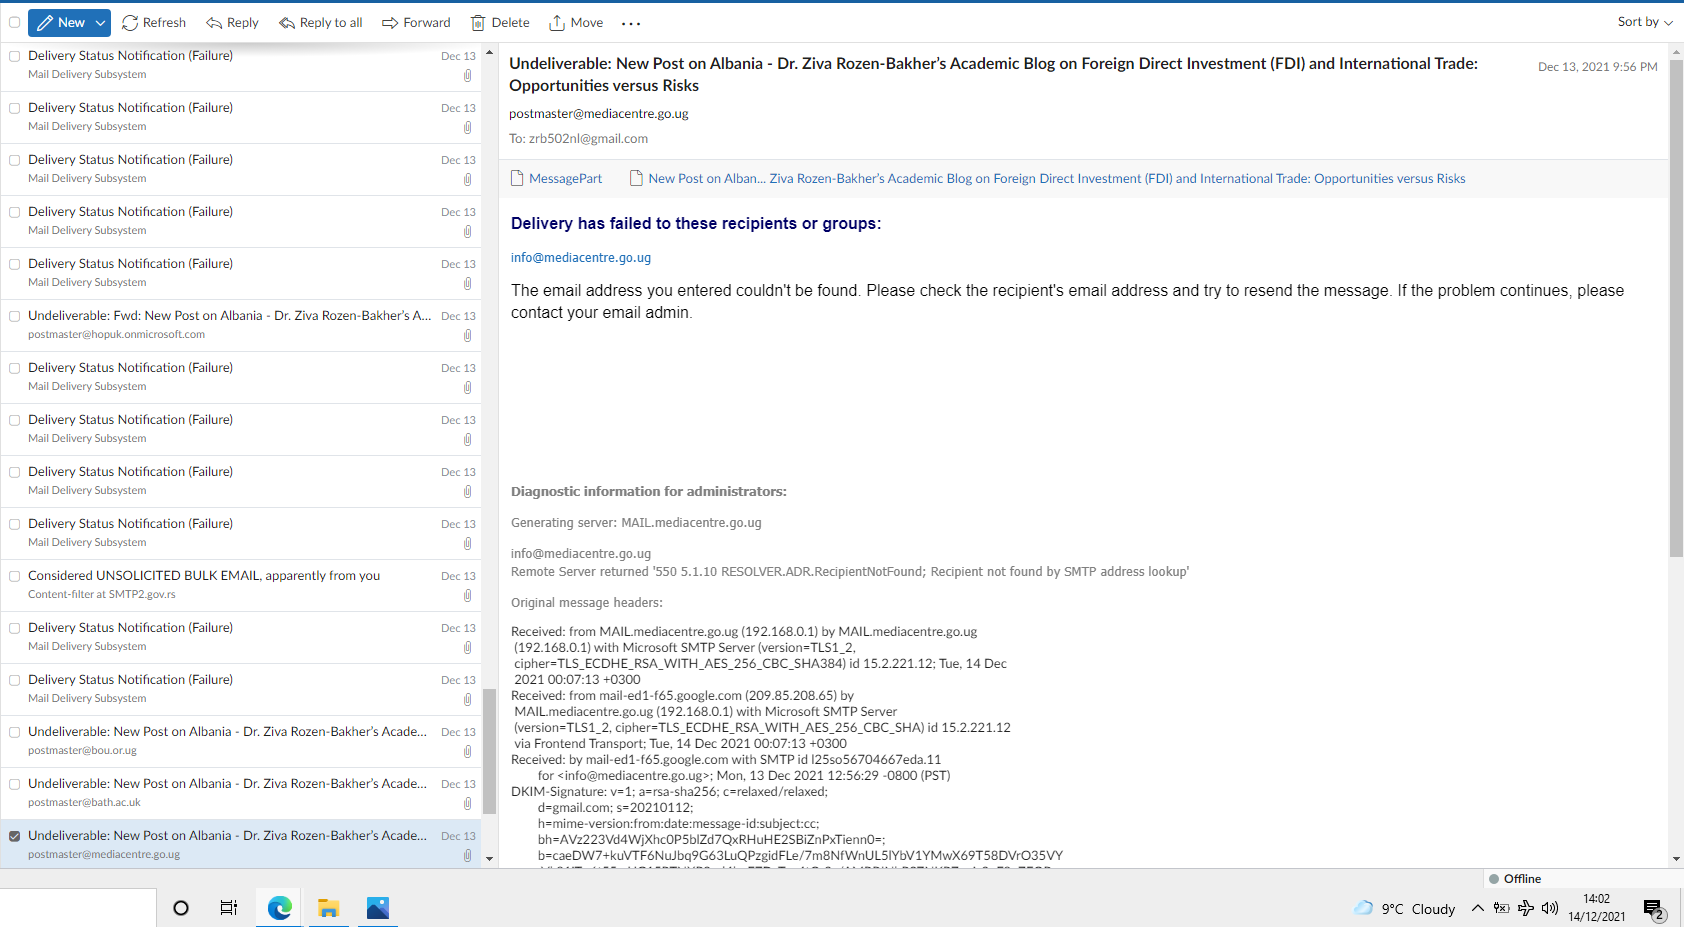Click the message list scrollbar thumb
This screenshot has height=927, width=1684.
click(x=490, y=752)
